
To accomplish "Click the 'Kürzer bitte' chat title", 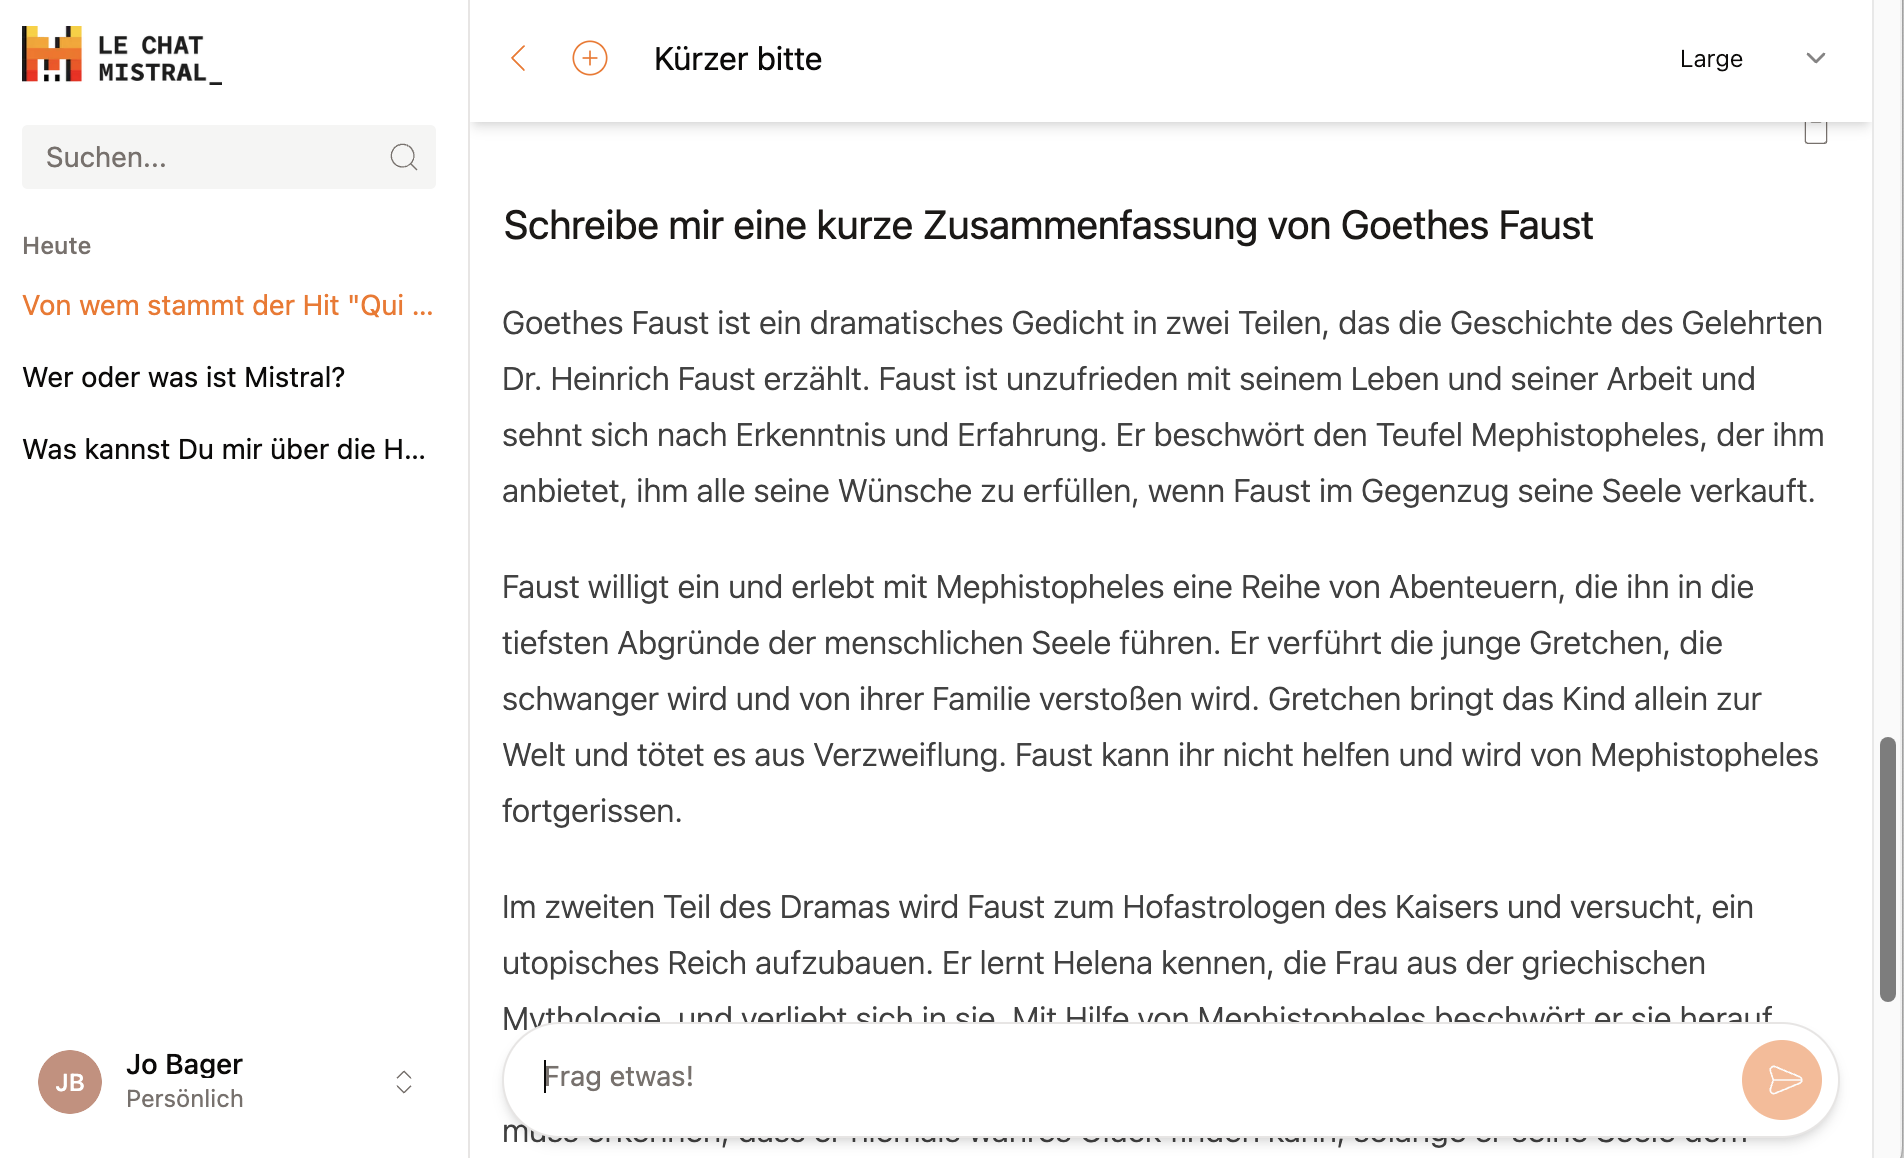I will coord(737,59).
